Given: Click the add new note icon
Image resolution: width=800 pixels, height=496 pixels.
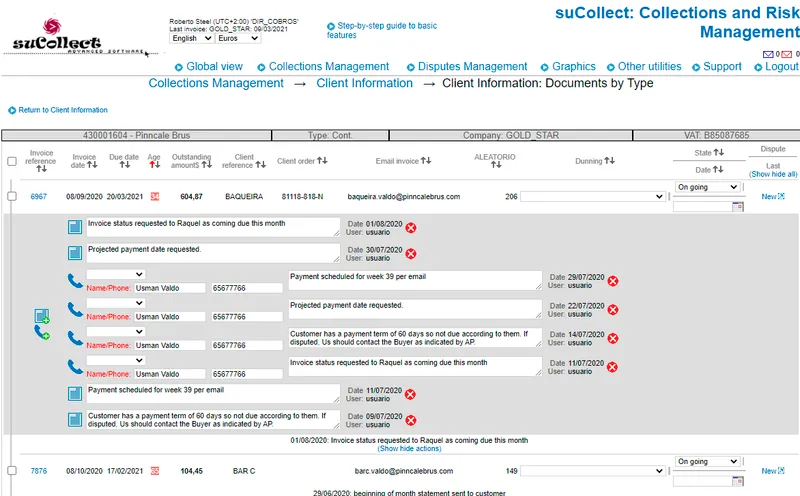Looking at the screenshot, I should [42, 316].
